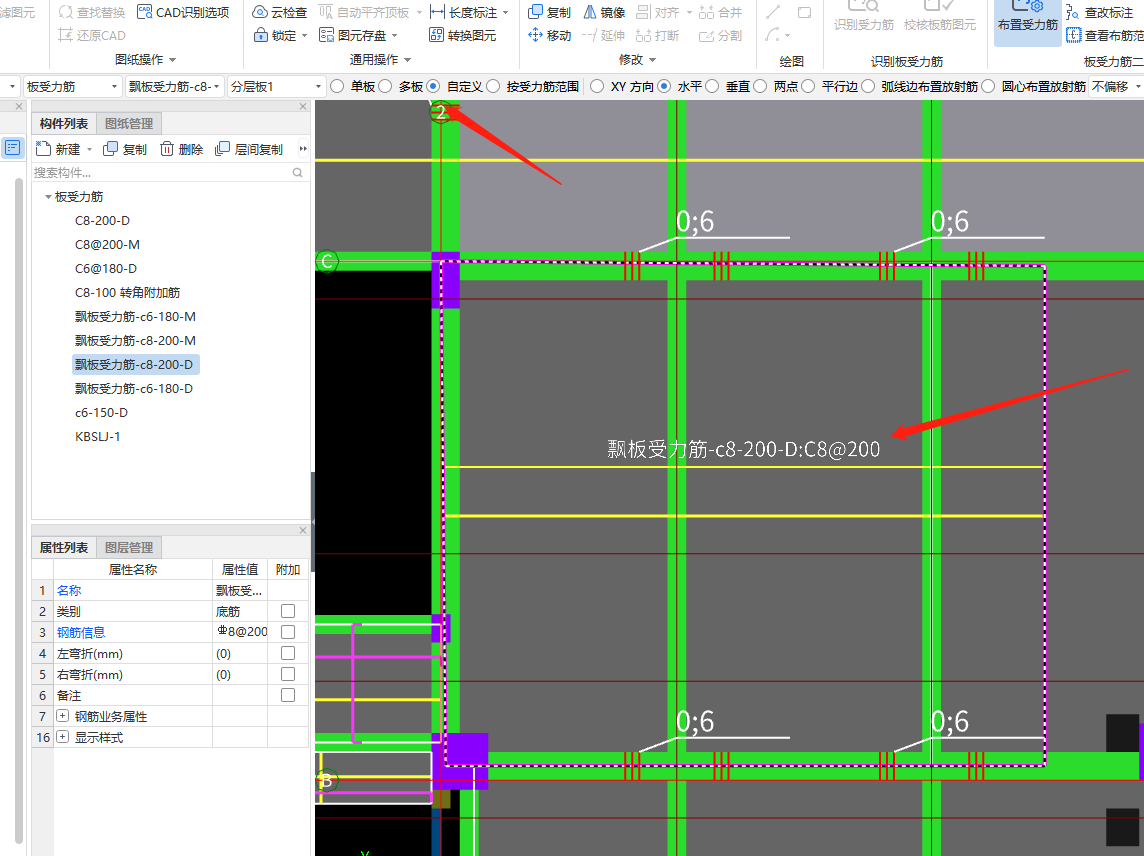Select the 两点 radio option

pyautogui.click(x=760, y=86)
